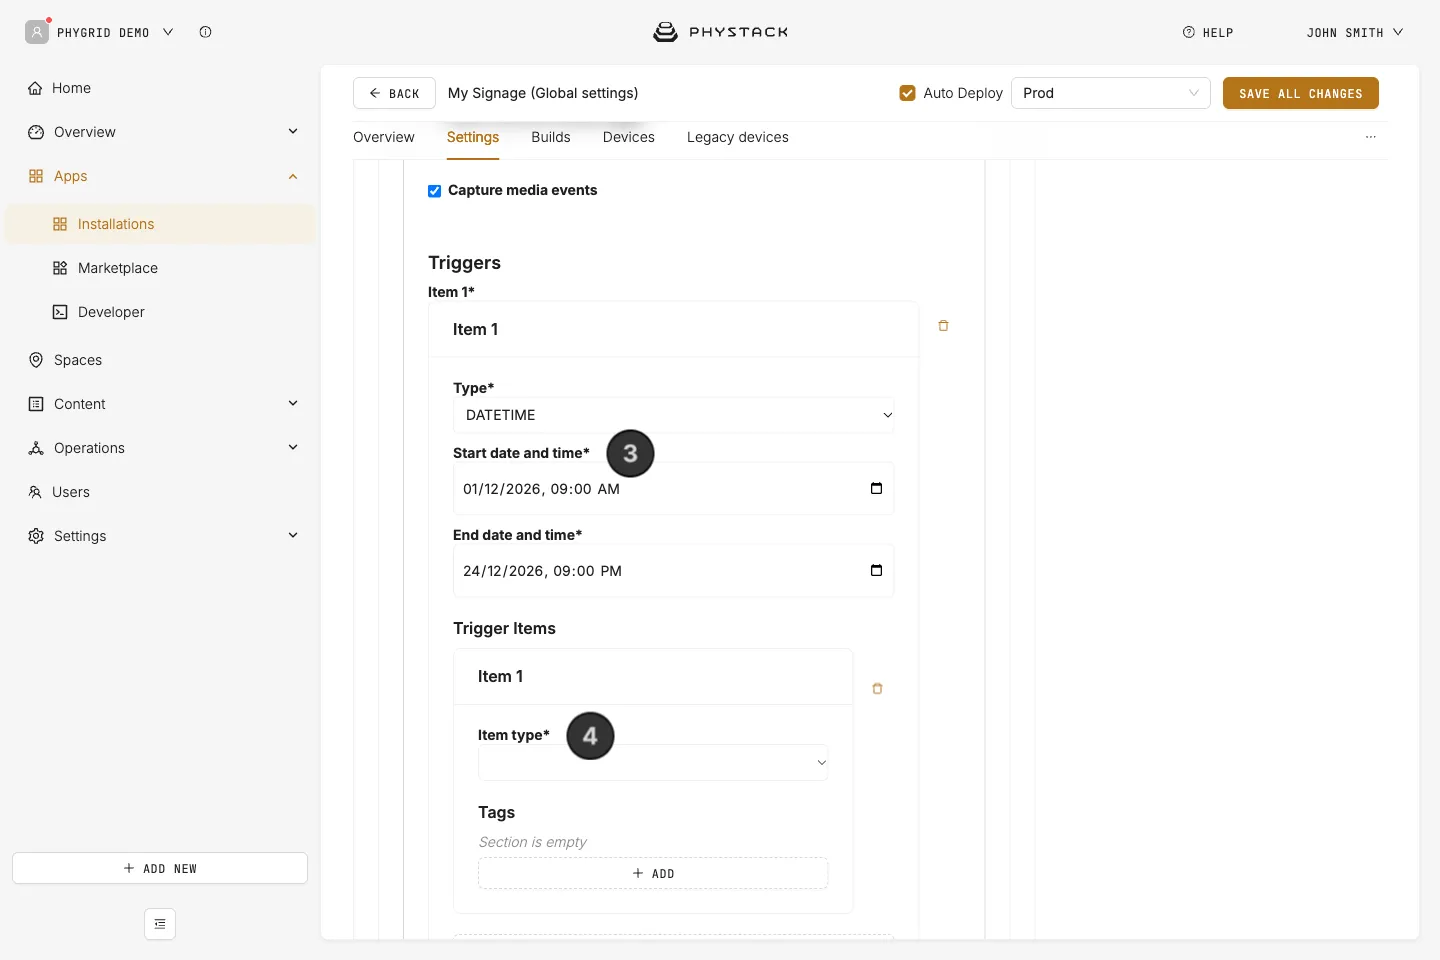Select the Settings tab

point(473,137)
